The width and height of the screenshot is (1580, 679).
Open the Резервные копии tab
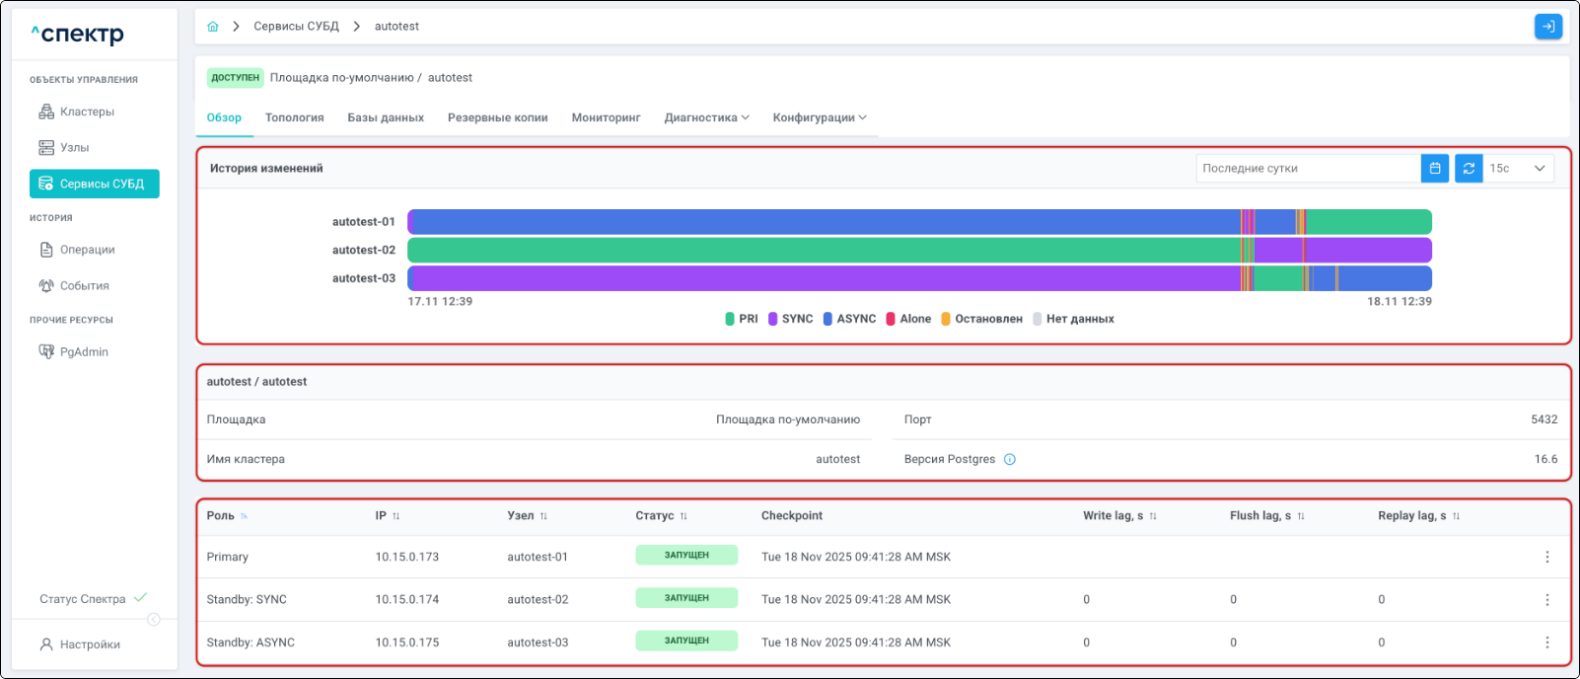pyautogui.click(x=497, y=118)
